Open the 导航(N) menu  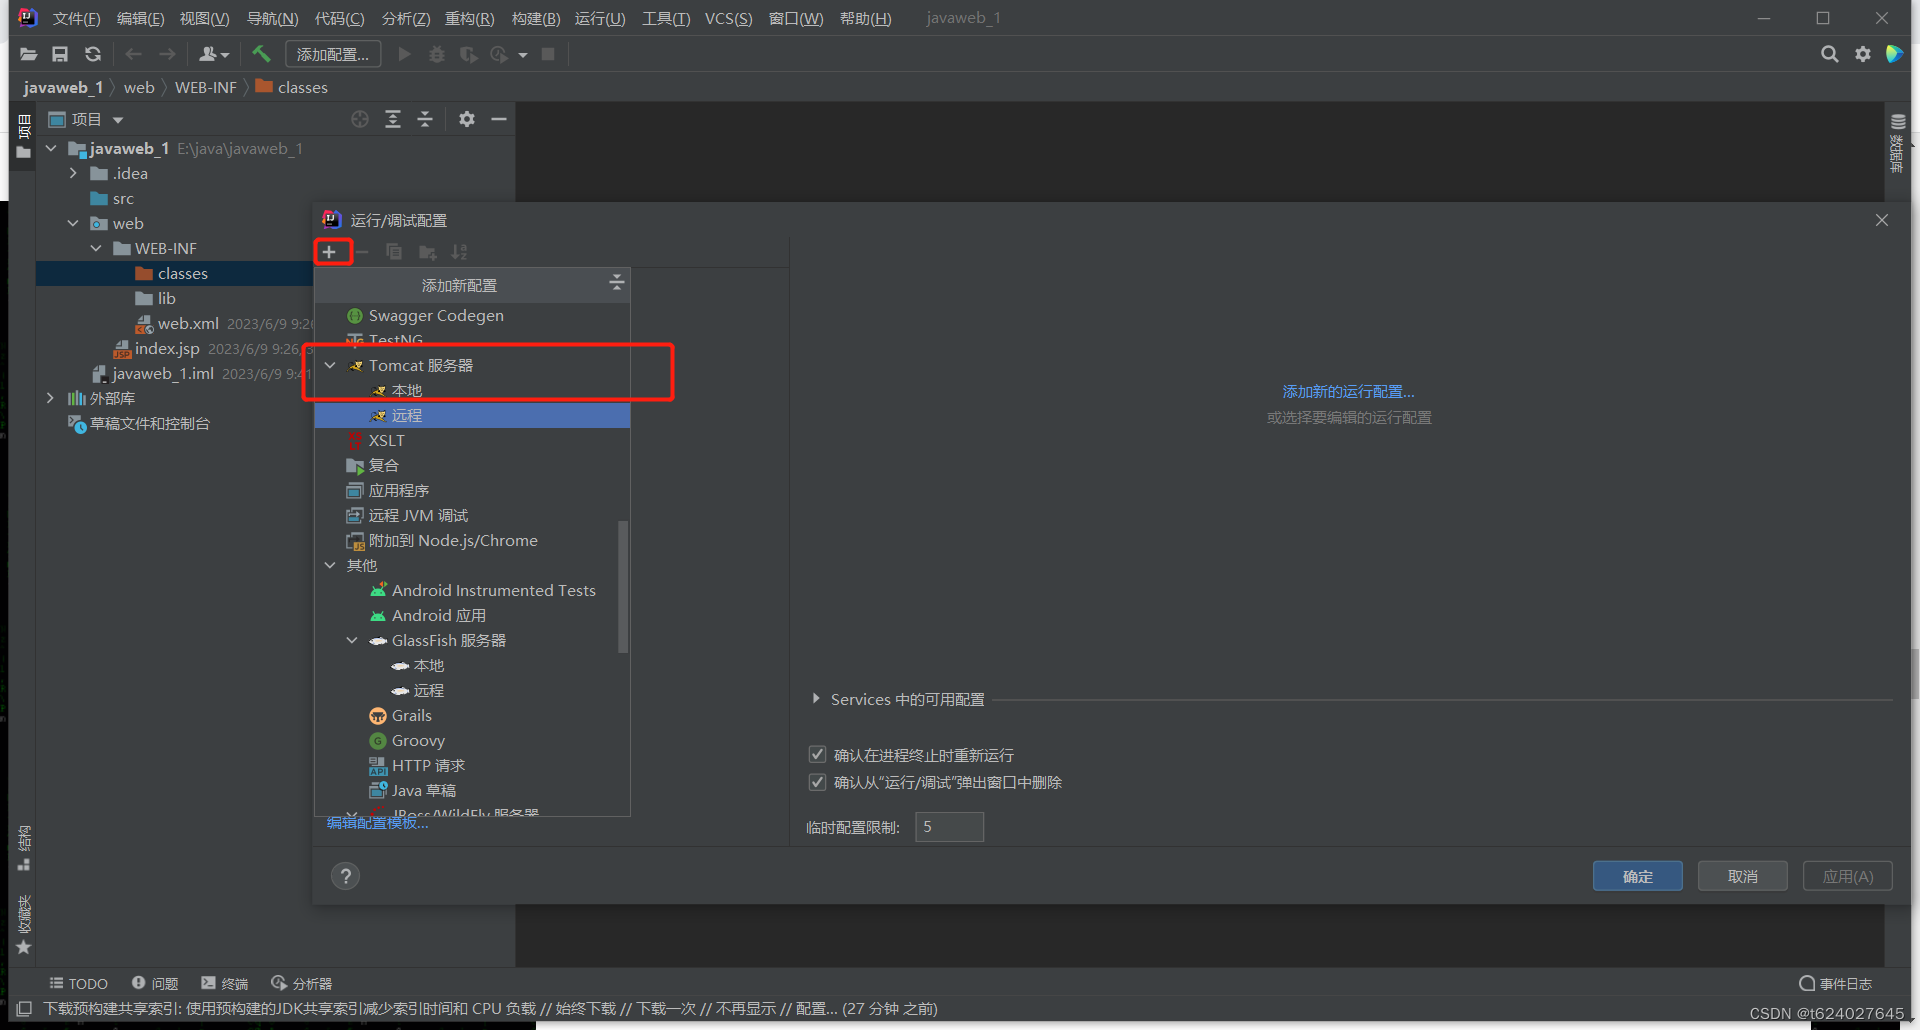click(272, 18)
